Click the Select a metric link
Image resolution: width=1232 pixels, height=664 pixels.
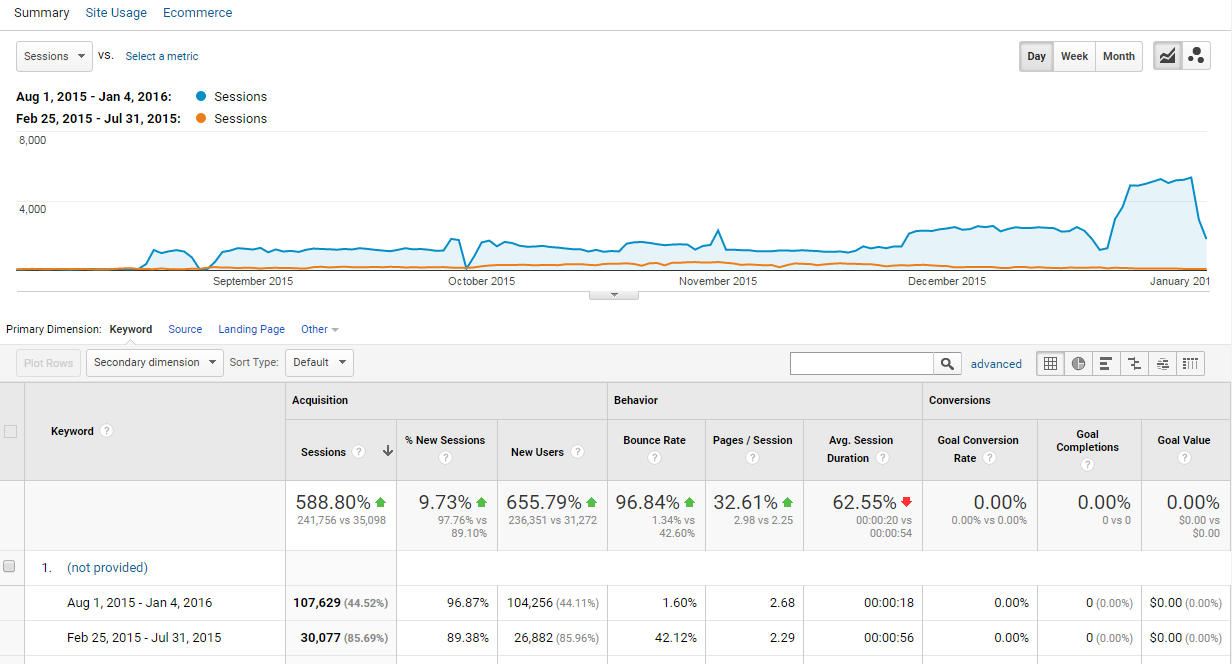(x=162, y=56)
